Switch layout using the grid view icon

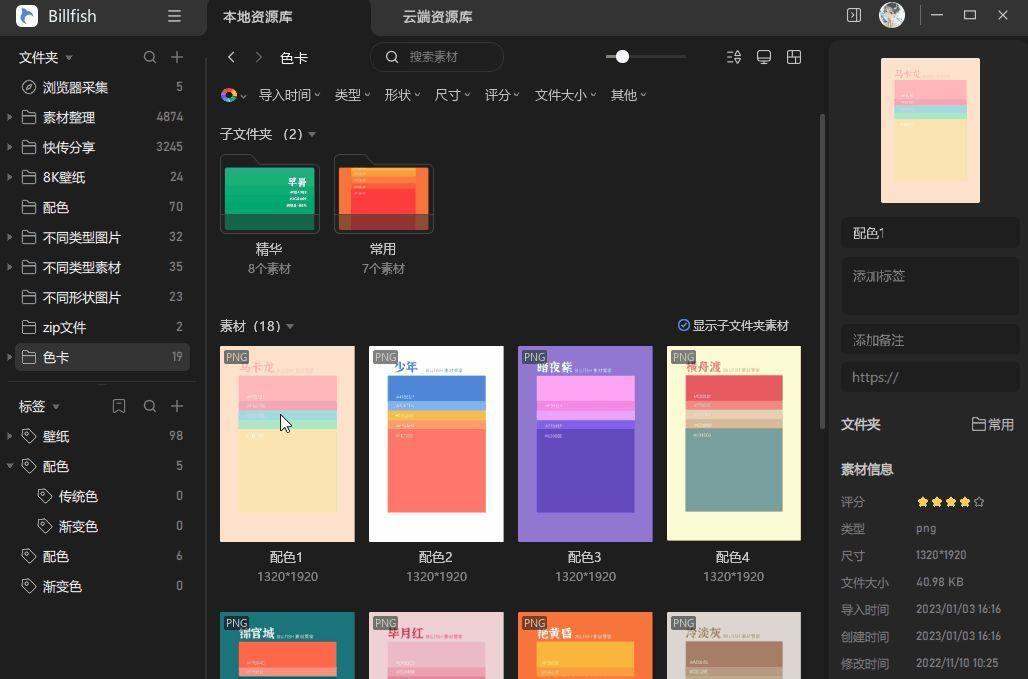pyautogui.click(x=794, y=57)
